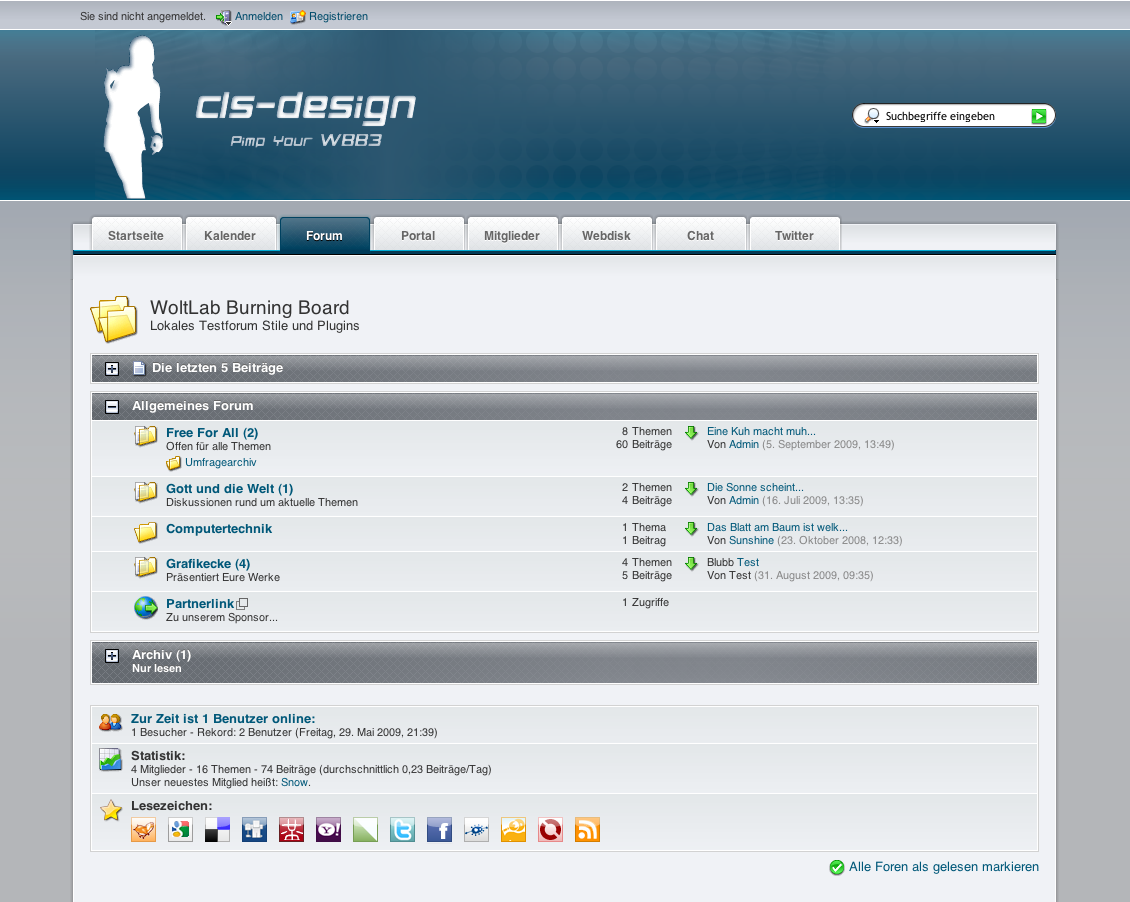Open the Grafikecke forum
Image resolution: width=1130 pixels, height=902 pixels.
point(200,564)
